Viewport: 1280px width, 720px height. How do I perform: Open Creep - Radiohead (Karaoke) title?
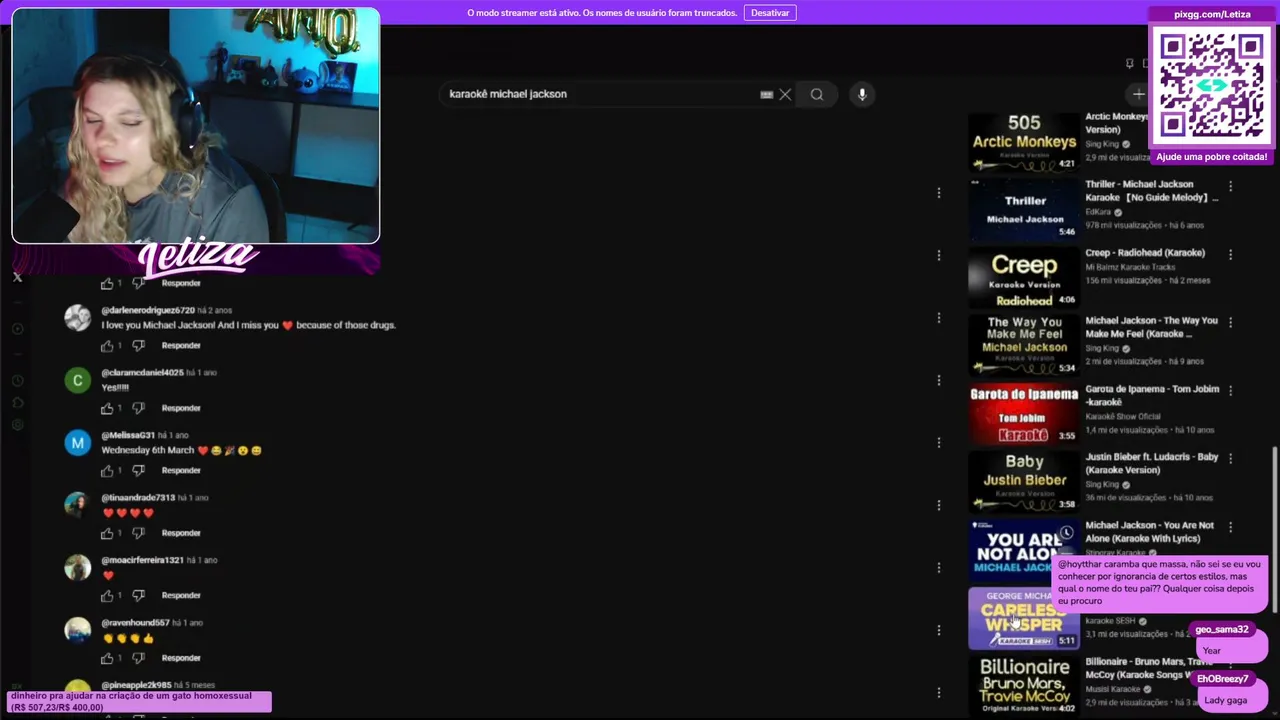point(1145,253)
